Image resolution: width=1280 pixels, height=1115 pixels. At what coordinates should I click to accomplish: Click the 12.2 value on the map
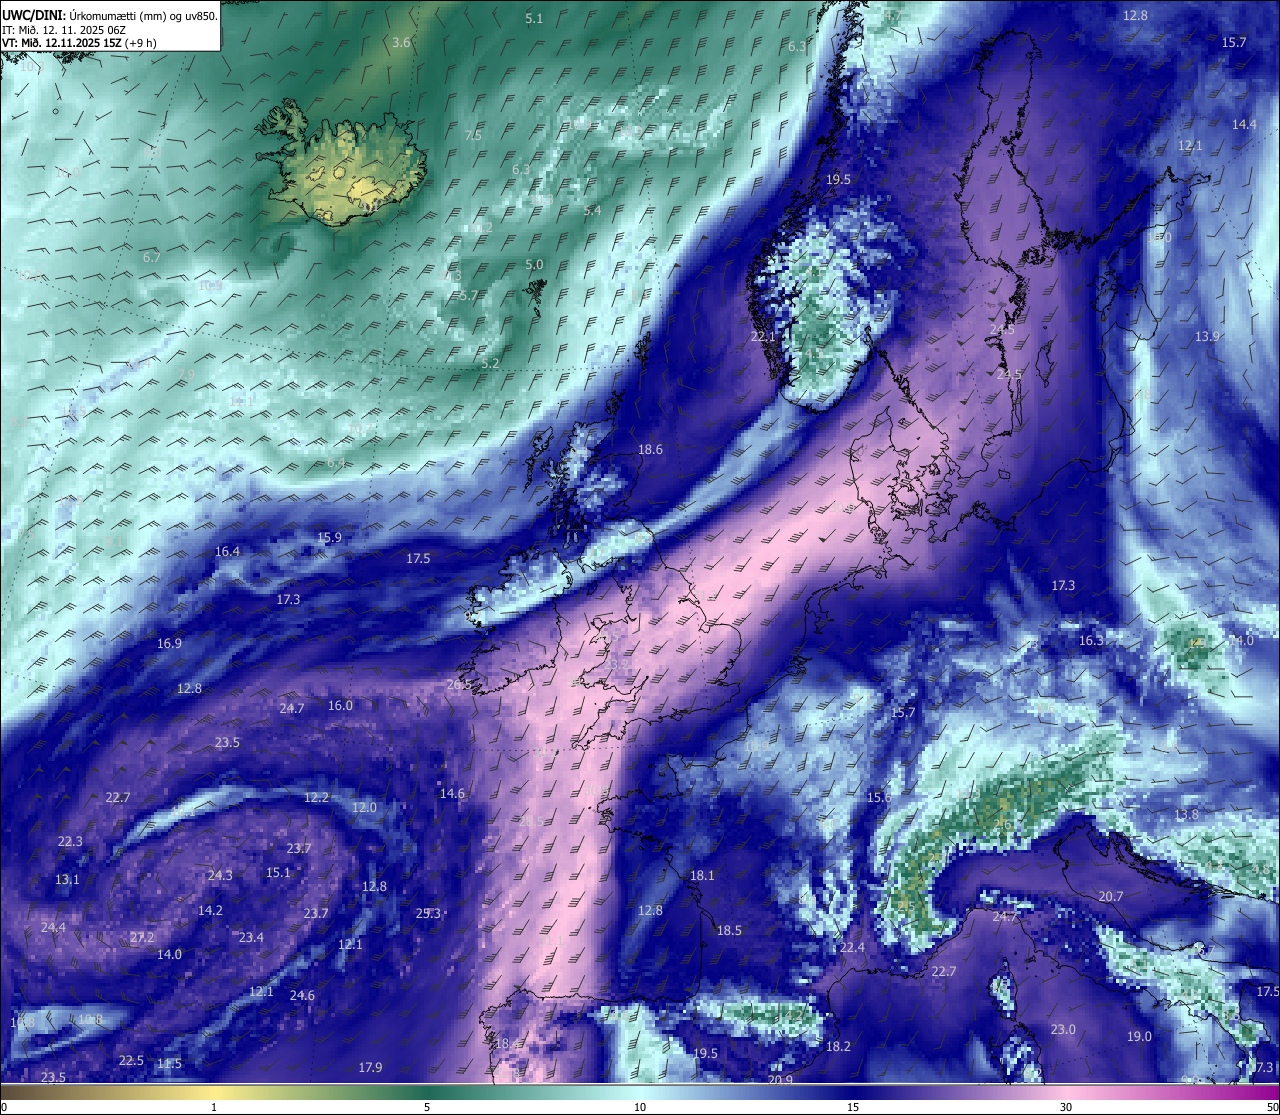click(x=316, y=798)
